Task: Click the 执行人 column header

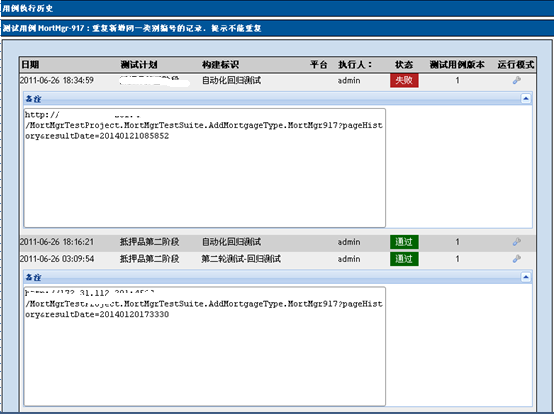Action: [x=355, y=65]
